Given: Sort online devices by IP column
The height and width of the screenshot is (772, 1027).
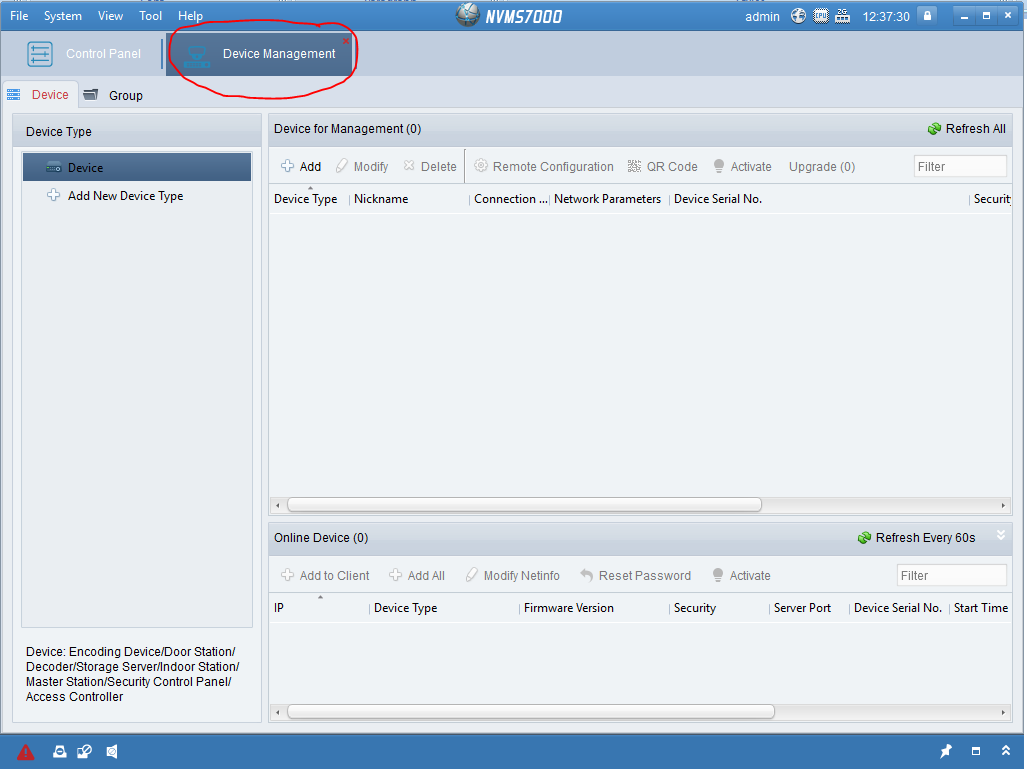Looking at the screenshot, I should click(279, 608).
